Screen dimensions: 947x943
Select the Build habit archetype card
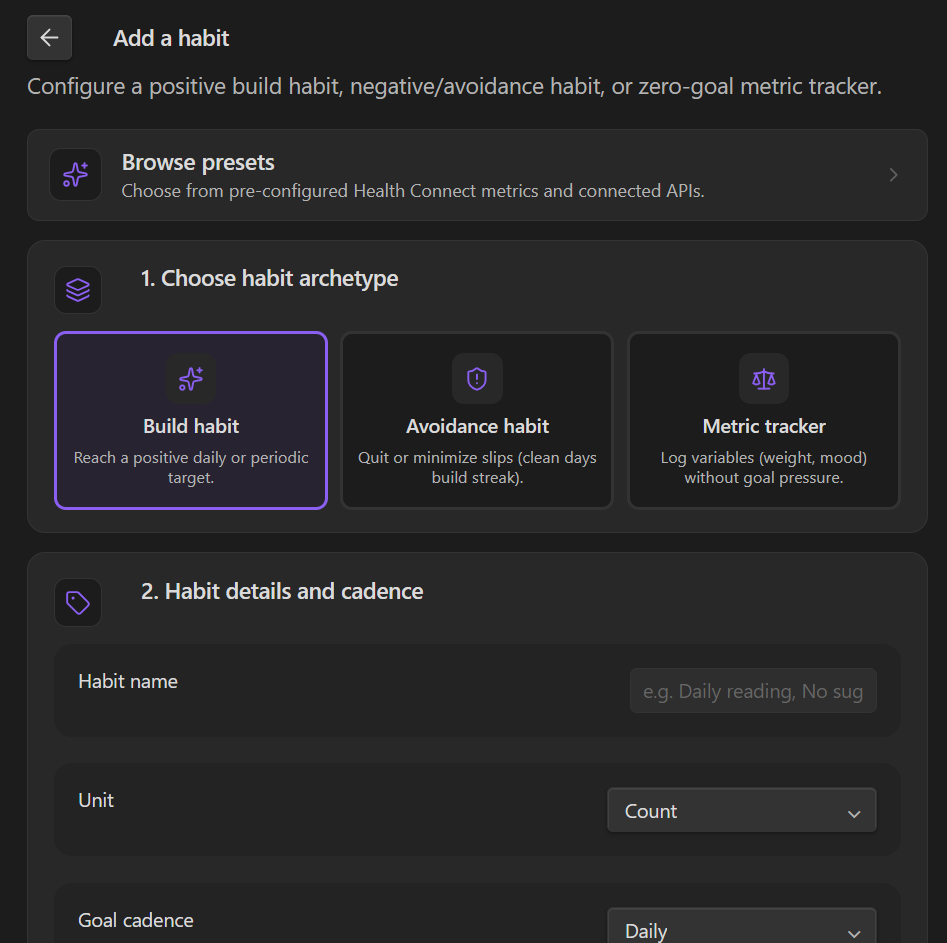tap(191, 420)
